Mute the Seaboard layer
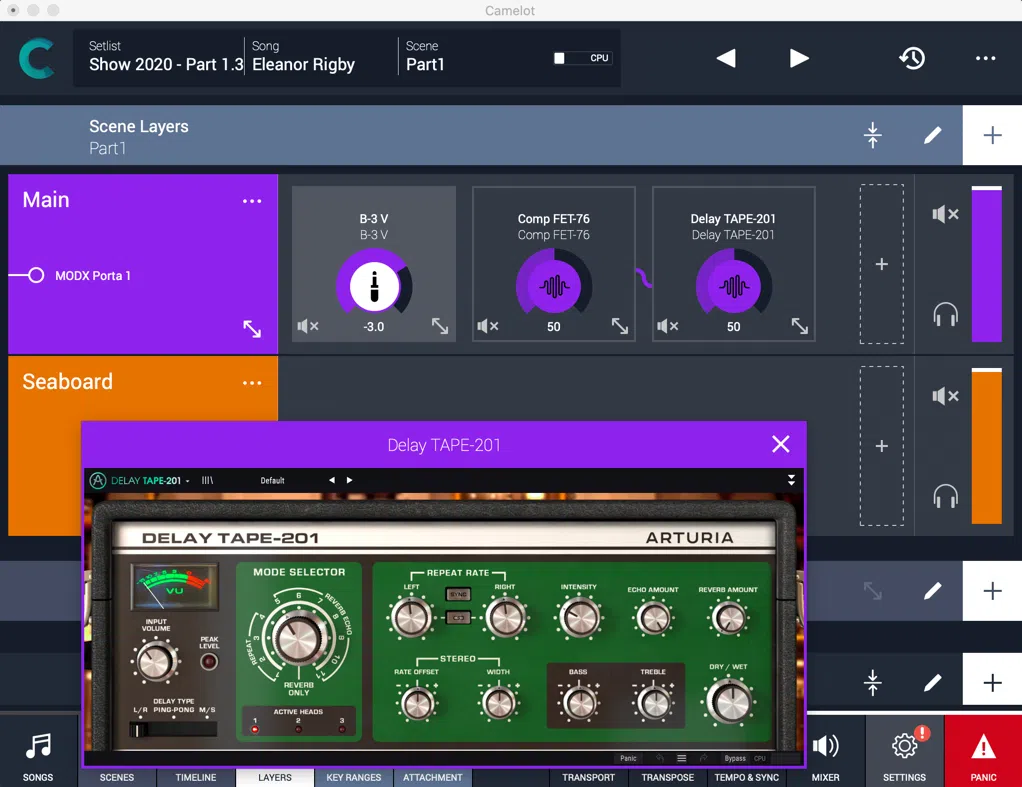1022x787 pixels. (x=945, y=396)
